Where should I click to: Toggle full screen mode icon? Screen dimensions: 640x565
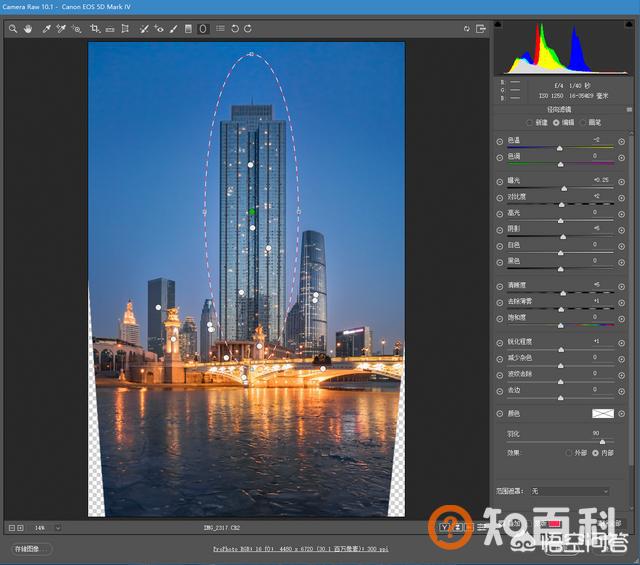(481, 29)
